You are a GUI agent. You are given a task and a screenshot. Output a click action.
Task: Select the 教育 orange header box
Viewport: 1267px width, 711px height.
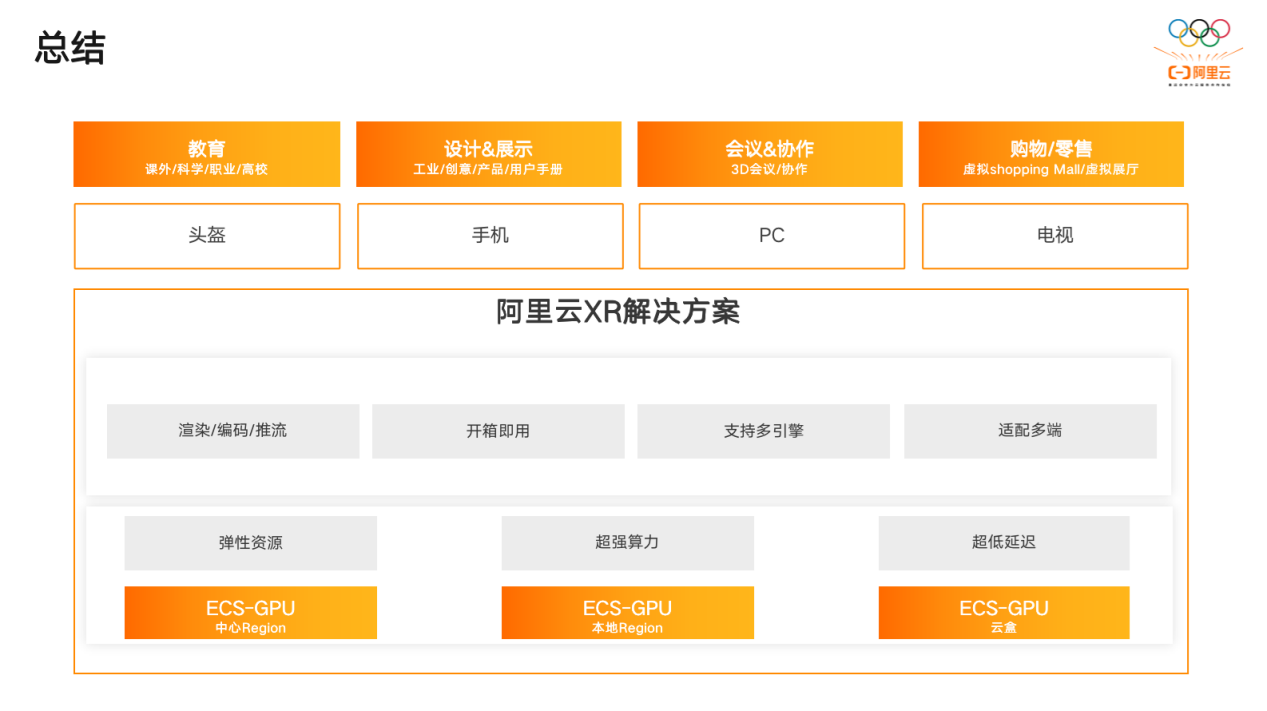tap(207, 154)
